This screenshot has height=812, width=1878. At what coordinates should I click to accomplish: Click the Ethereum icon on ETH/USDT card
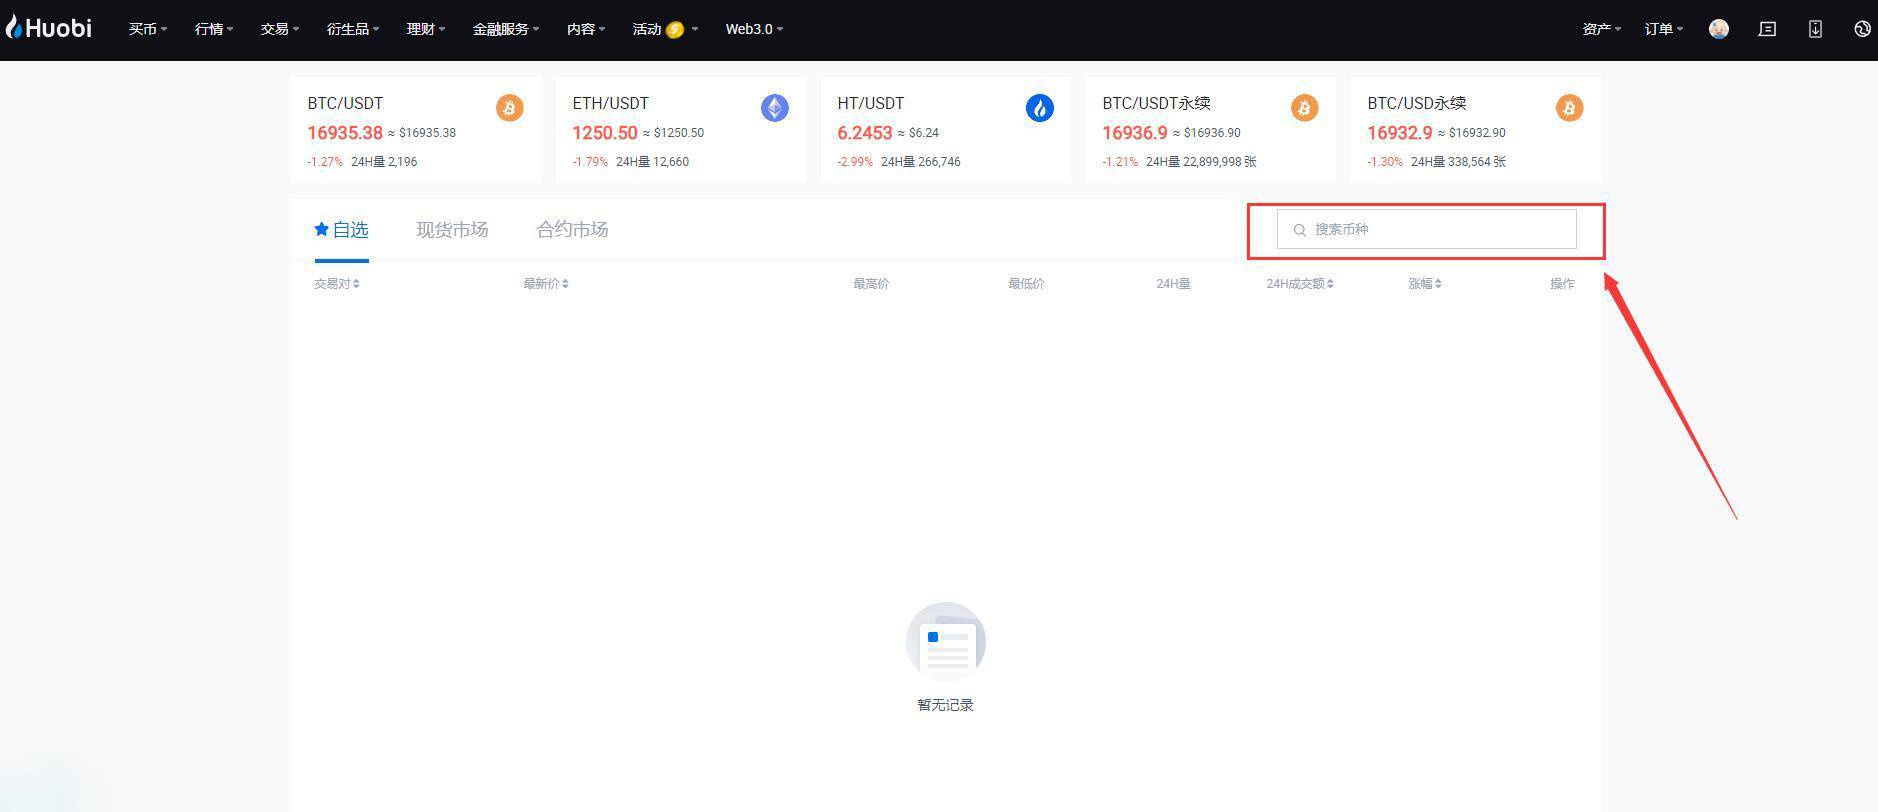pyautogui.click(x=774, y=108)
